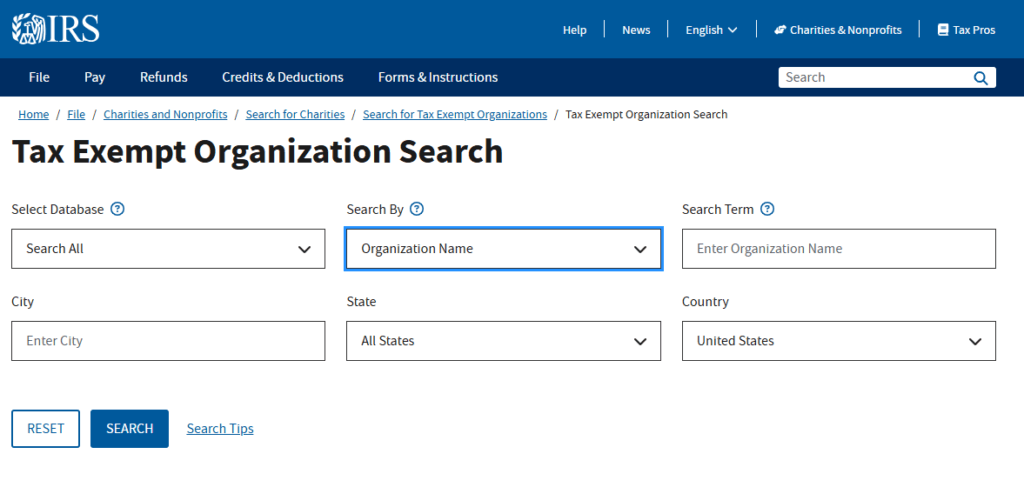Screen dimensions: 1024x494
Task: Click the Enter Organization Name field
Action: 839,248
